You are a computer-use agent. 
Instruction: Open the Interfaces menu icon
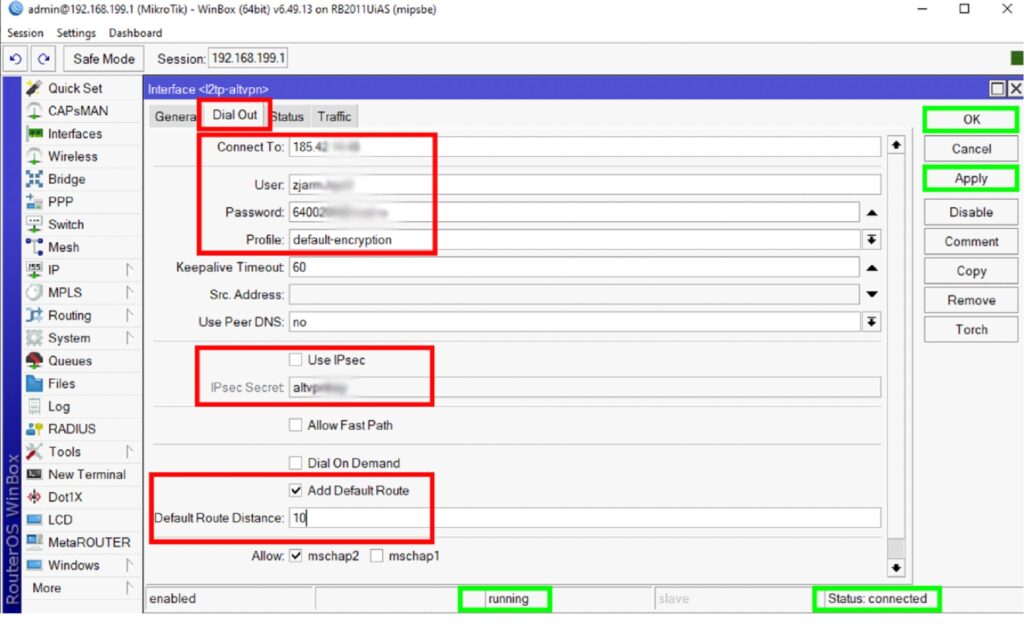(x=35, y=134)
